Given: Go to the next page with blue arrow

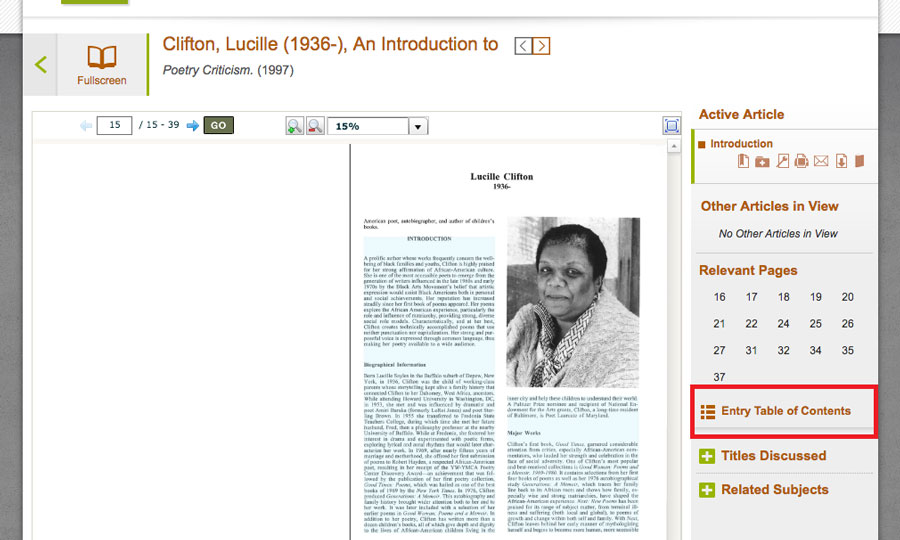Looking at the screenshot, I should click(193, 126).
